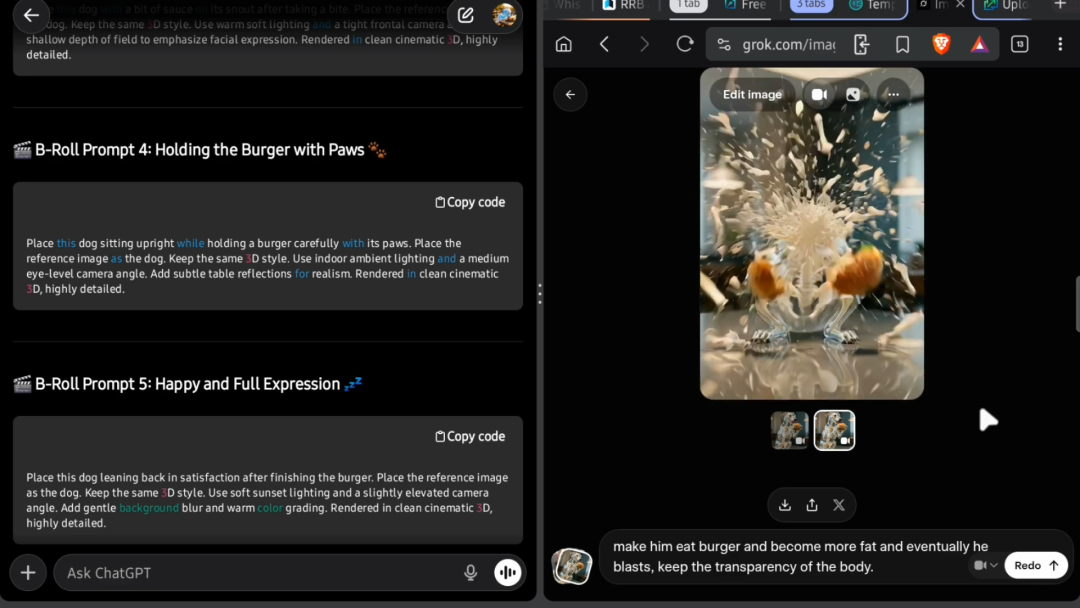This screenshot has height=608, width=1080.
Task: Click the share upload icon below thumbnails
Action: [x=812, y=505]
